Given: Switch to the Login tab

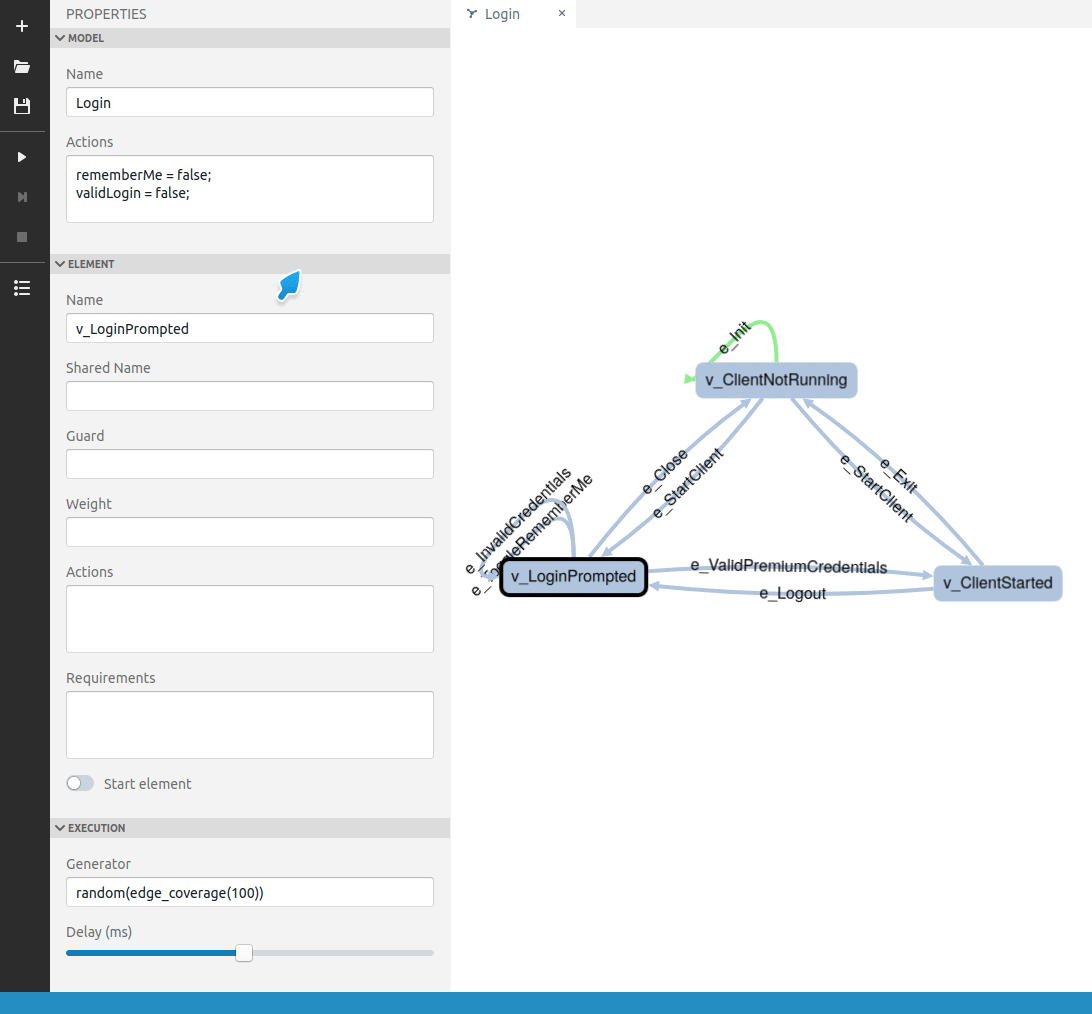Looking at the screenshot, I should (500, 14).
